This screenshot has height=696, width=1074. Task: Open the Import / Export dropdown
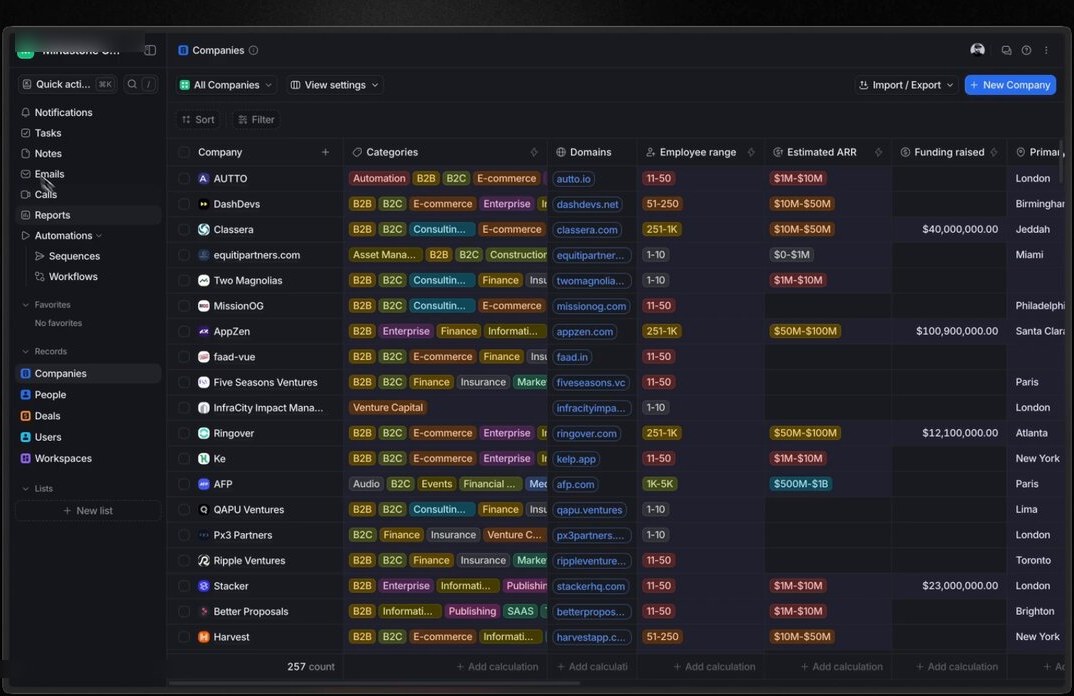(906, 85)
